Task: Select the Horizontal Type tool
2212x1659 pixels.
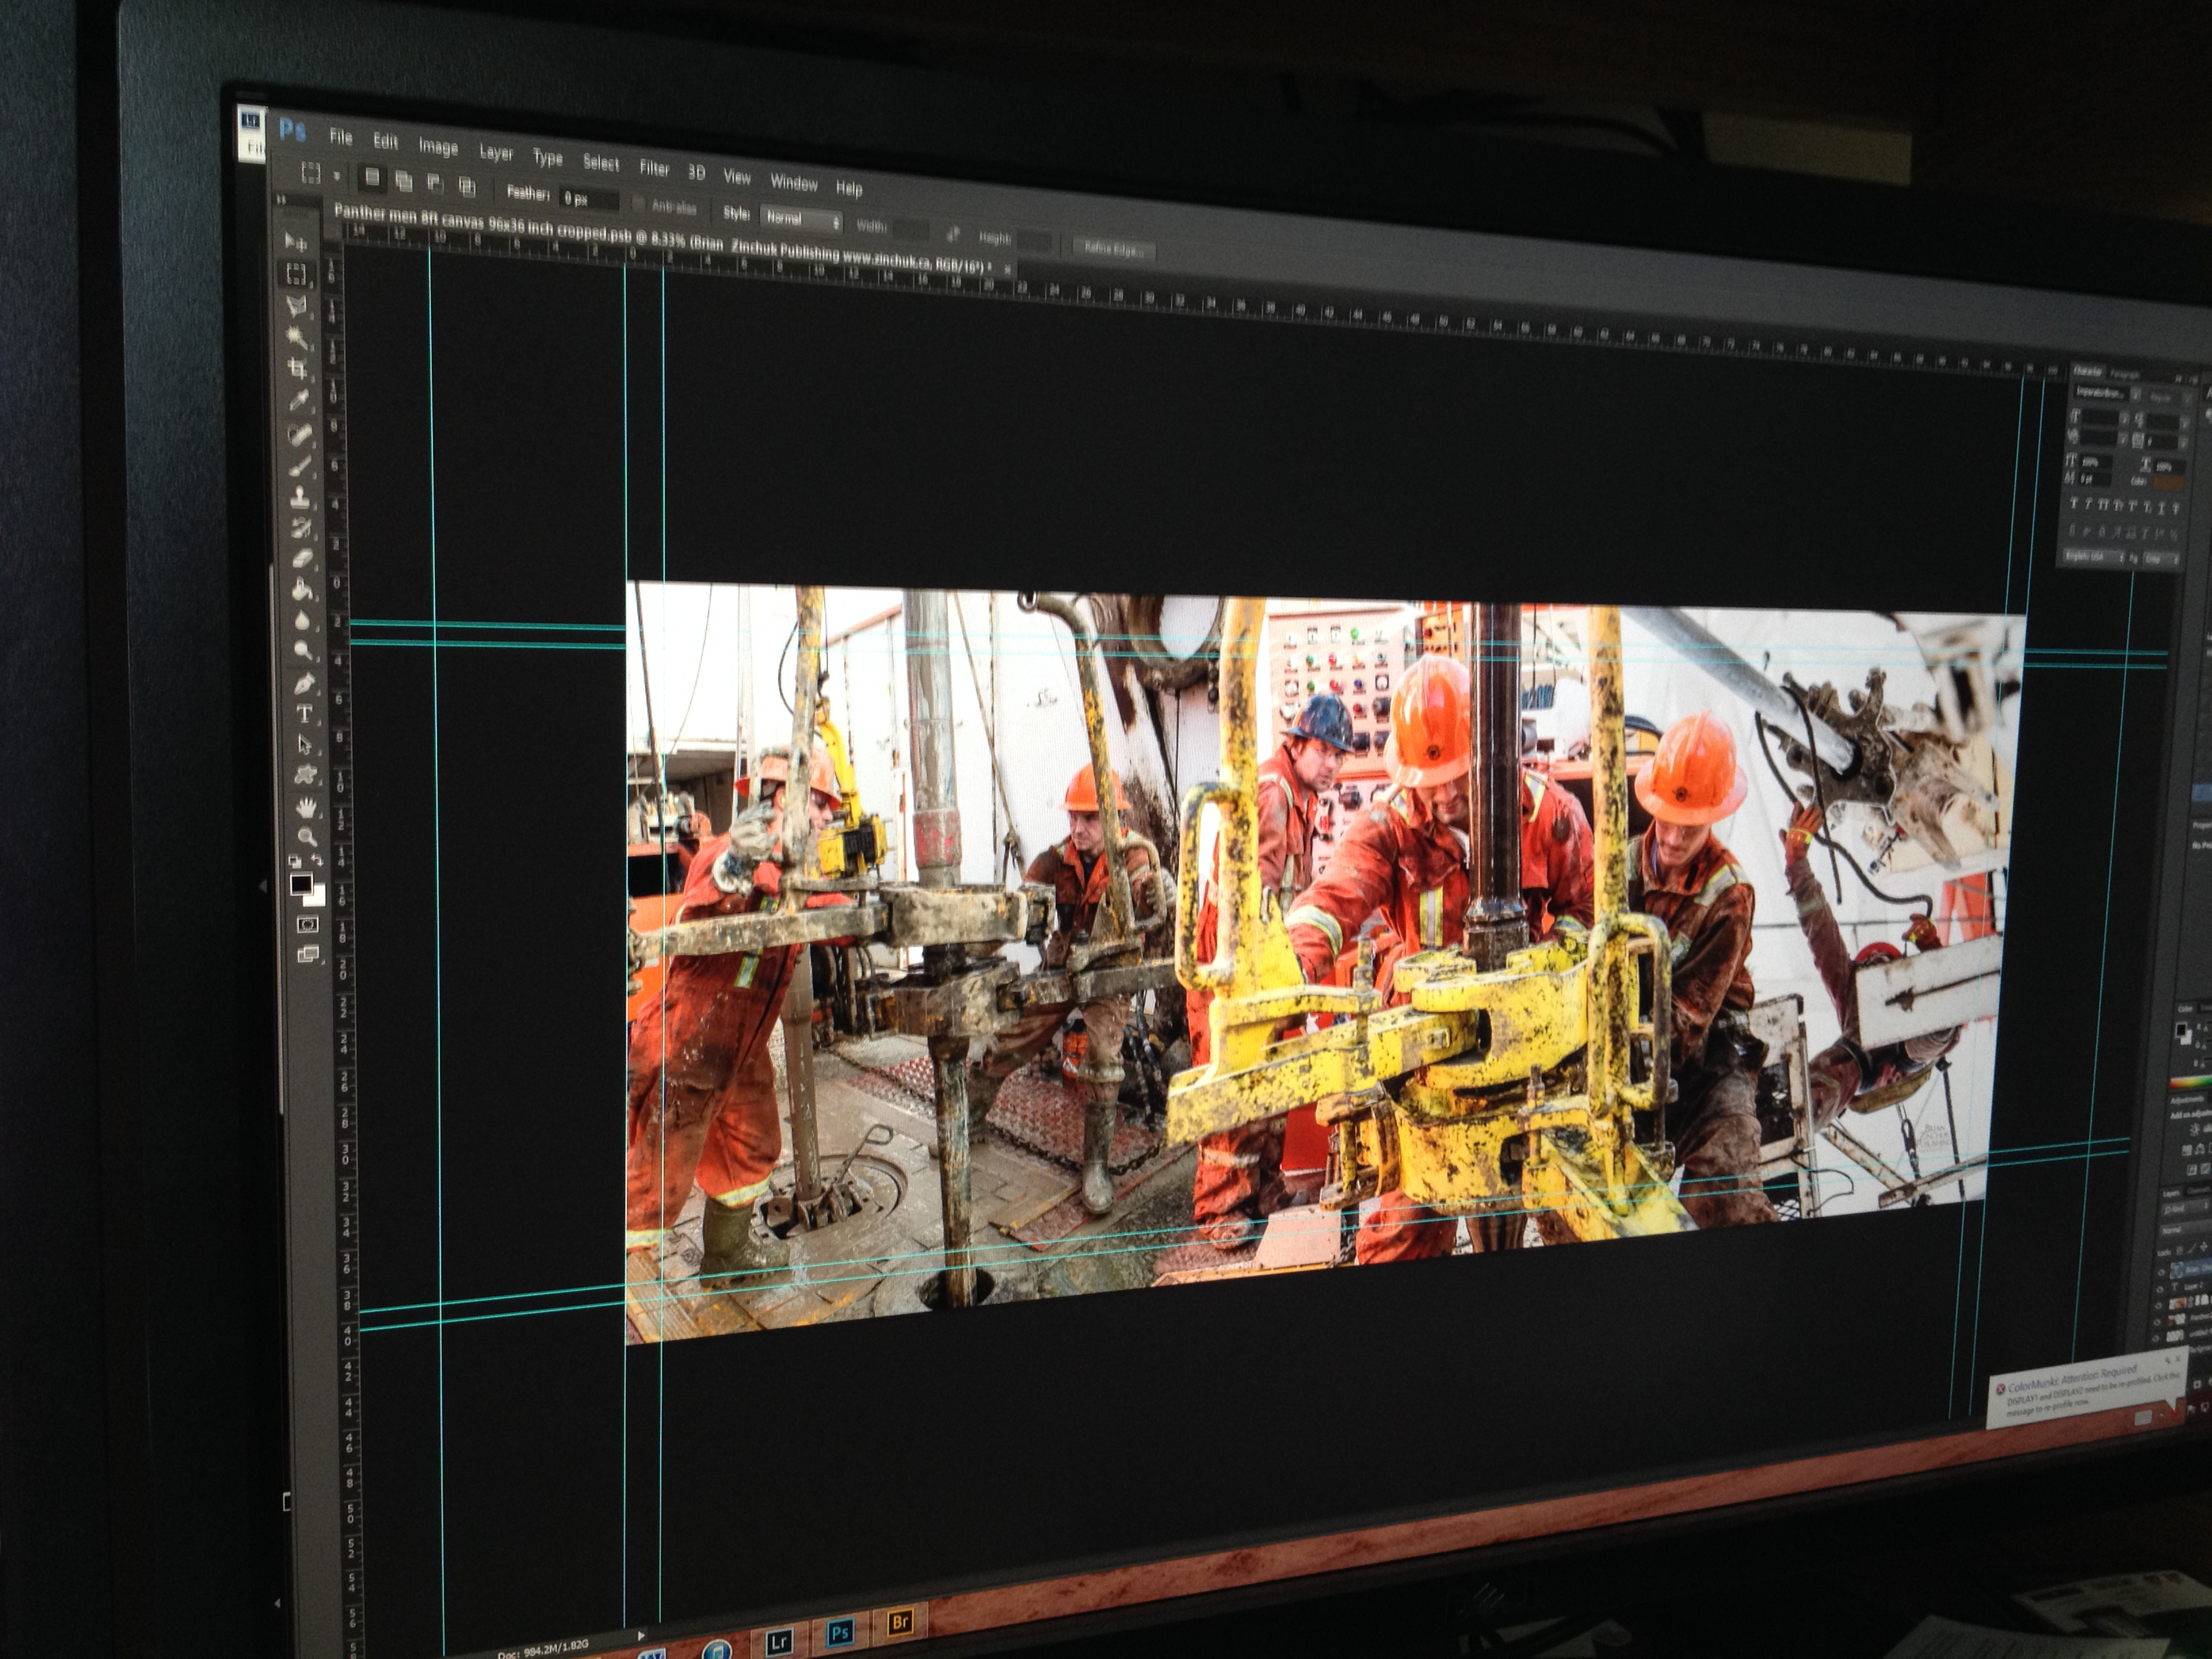Action: [x=304, y=714]
